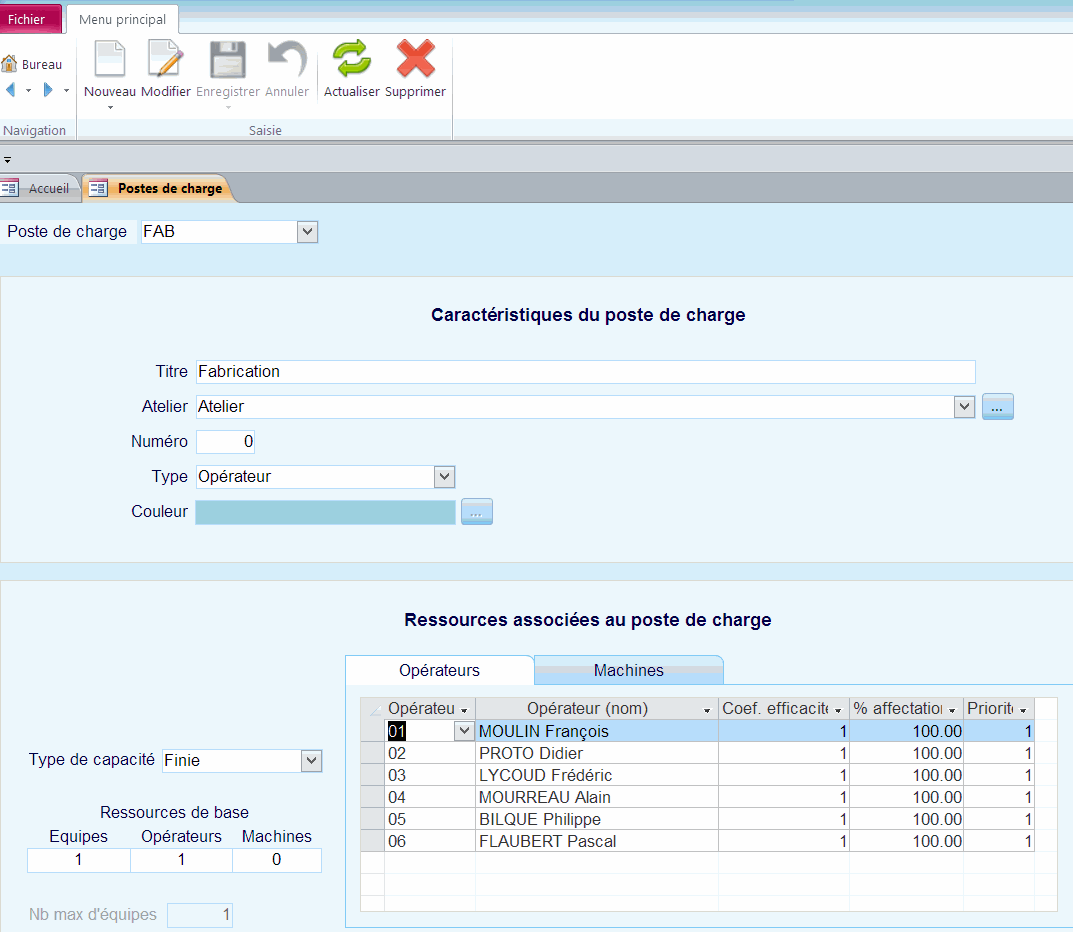
Task: Open the Type dropdown showing Opérateur
Action: pos(443,476)
